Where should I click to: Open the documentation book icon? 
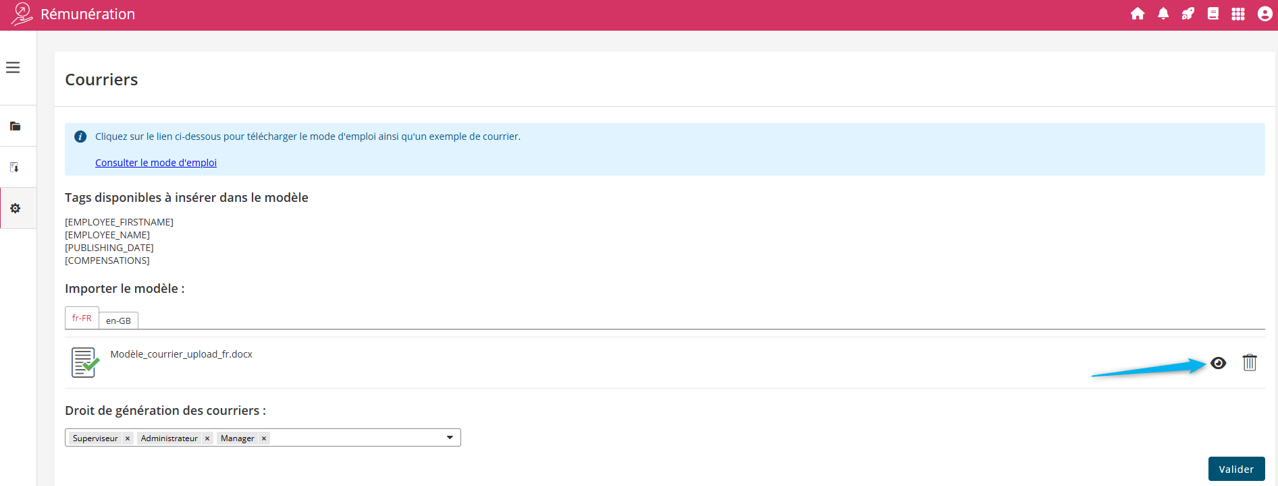(x=1213, y=14)
